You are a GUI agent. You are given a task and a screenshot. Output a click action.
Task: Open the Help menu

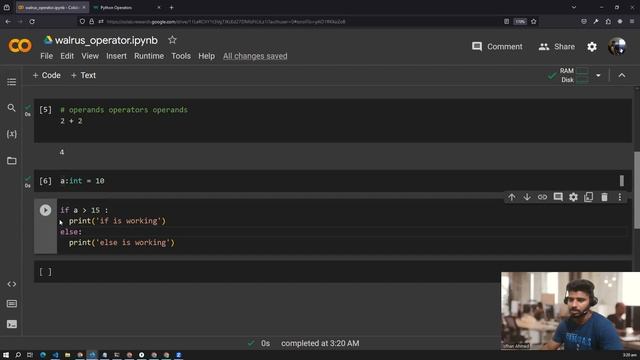[207, 56]
